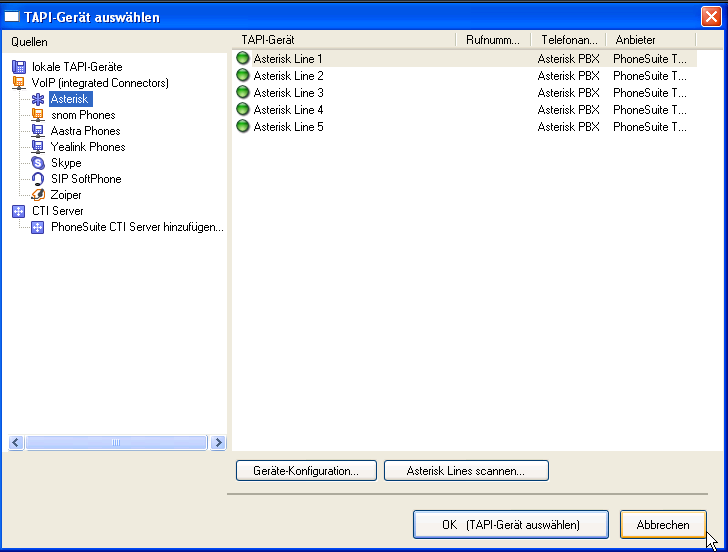
Task: Select the Yealink Phones icon
Action: pyautogui.click(x=38, y=147)
